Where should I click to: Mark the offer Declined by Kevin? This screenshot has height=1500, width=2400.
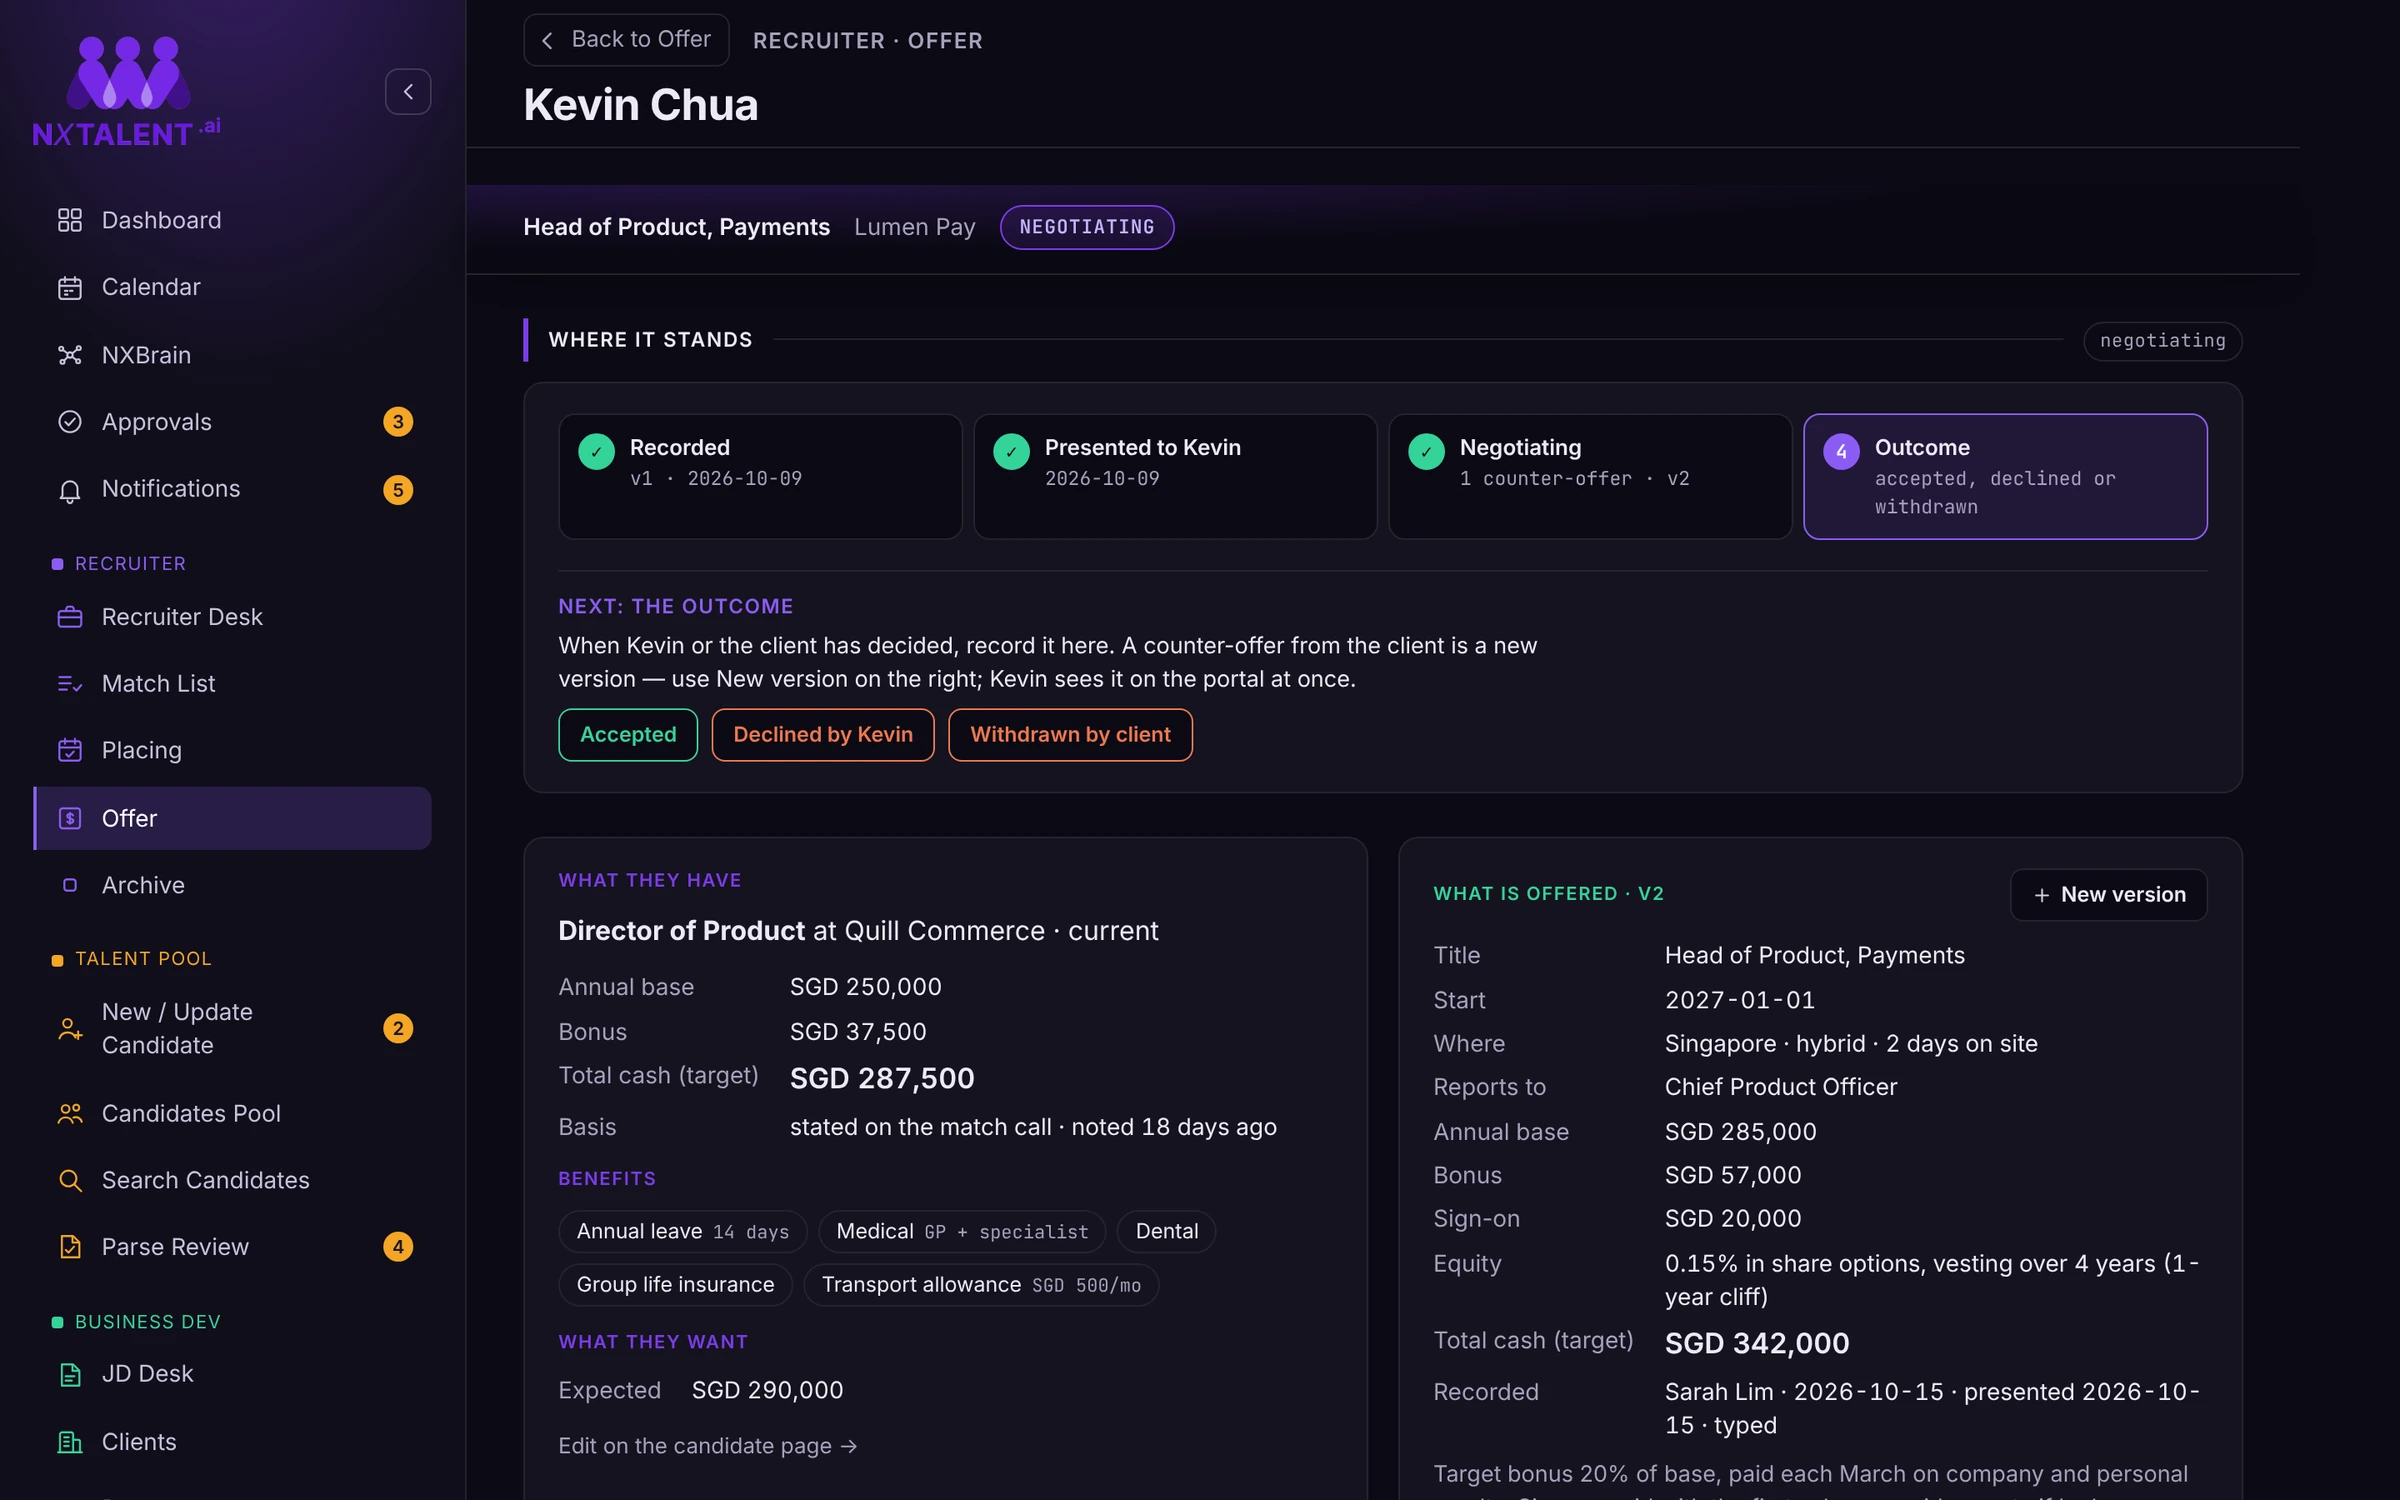(823, 735)
